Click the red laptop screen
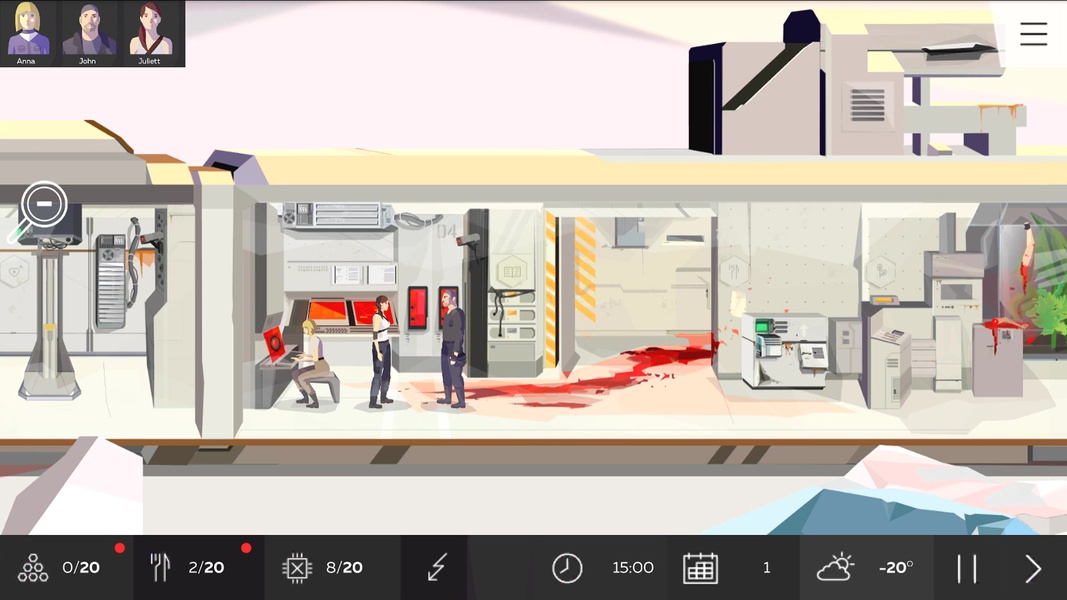1067x600 pixels. coord(274,344)
